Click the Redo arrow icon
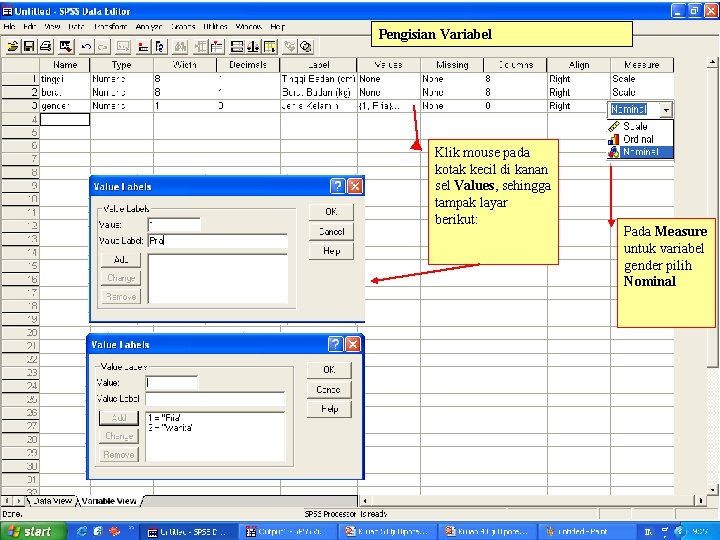This screenshot has width=720, height=540. pos(102,46)
